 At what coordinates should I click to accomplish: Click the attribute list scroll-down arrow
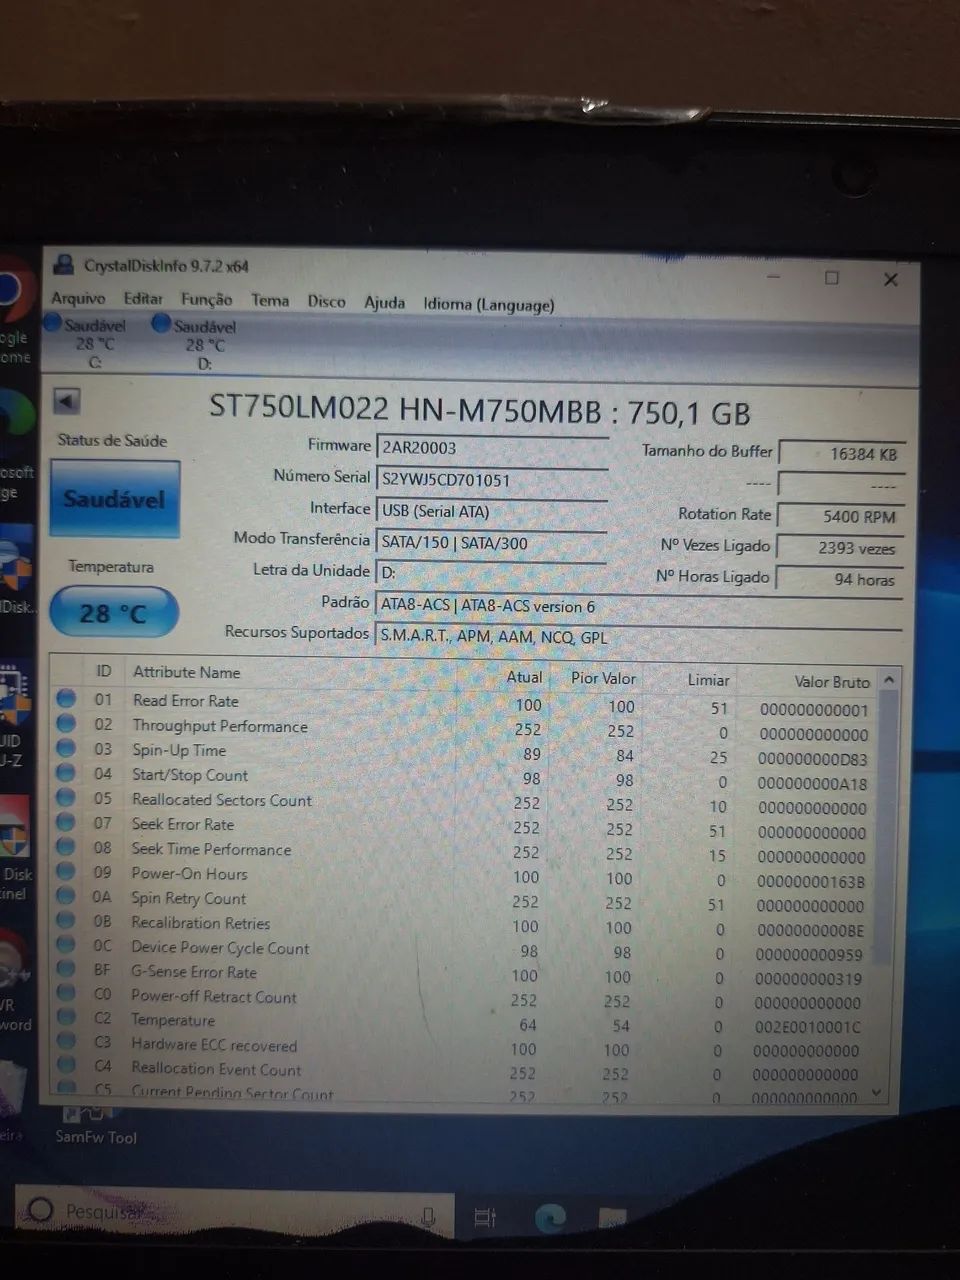(877, 1094)
